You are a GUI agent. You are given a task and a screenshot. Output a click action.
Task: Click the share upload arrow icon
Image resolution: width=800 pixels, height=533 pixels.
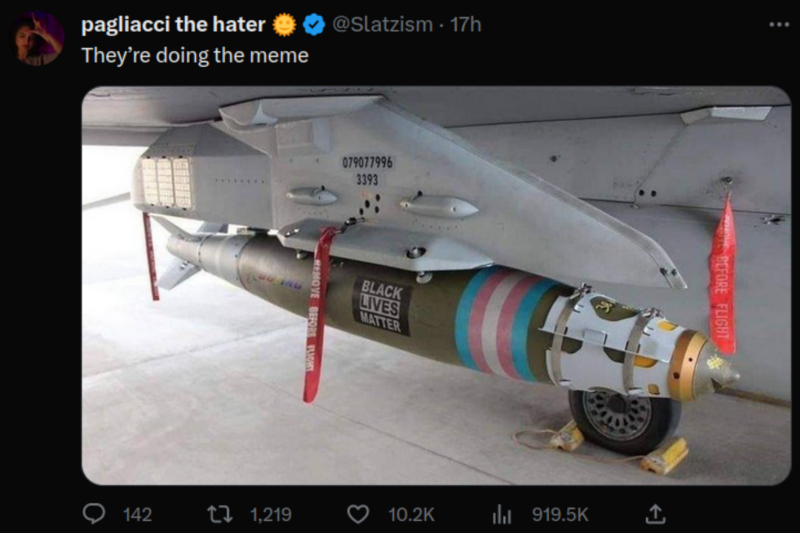(655, 514)
